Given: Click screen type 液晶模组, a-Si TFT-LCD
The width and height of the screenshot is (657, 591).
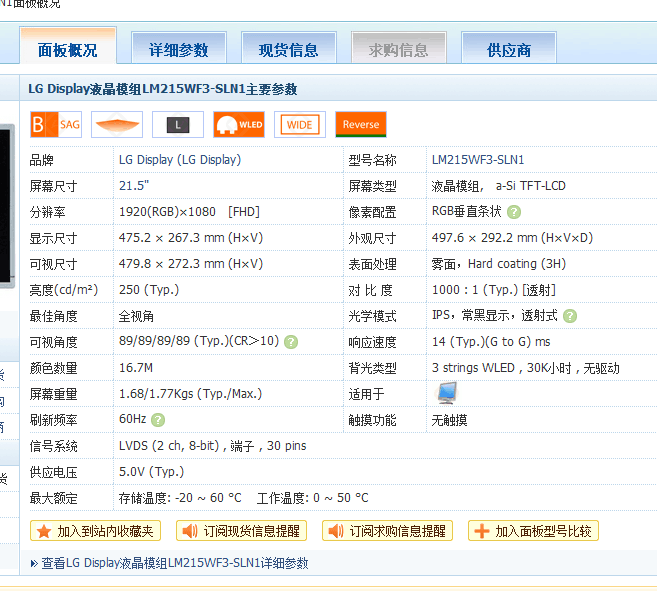Looking at the screenshot, I should pyautogui.click(x=499, y=186).
